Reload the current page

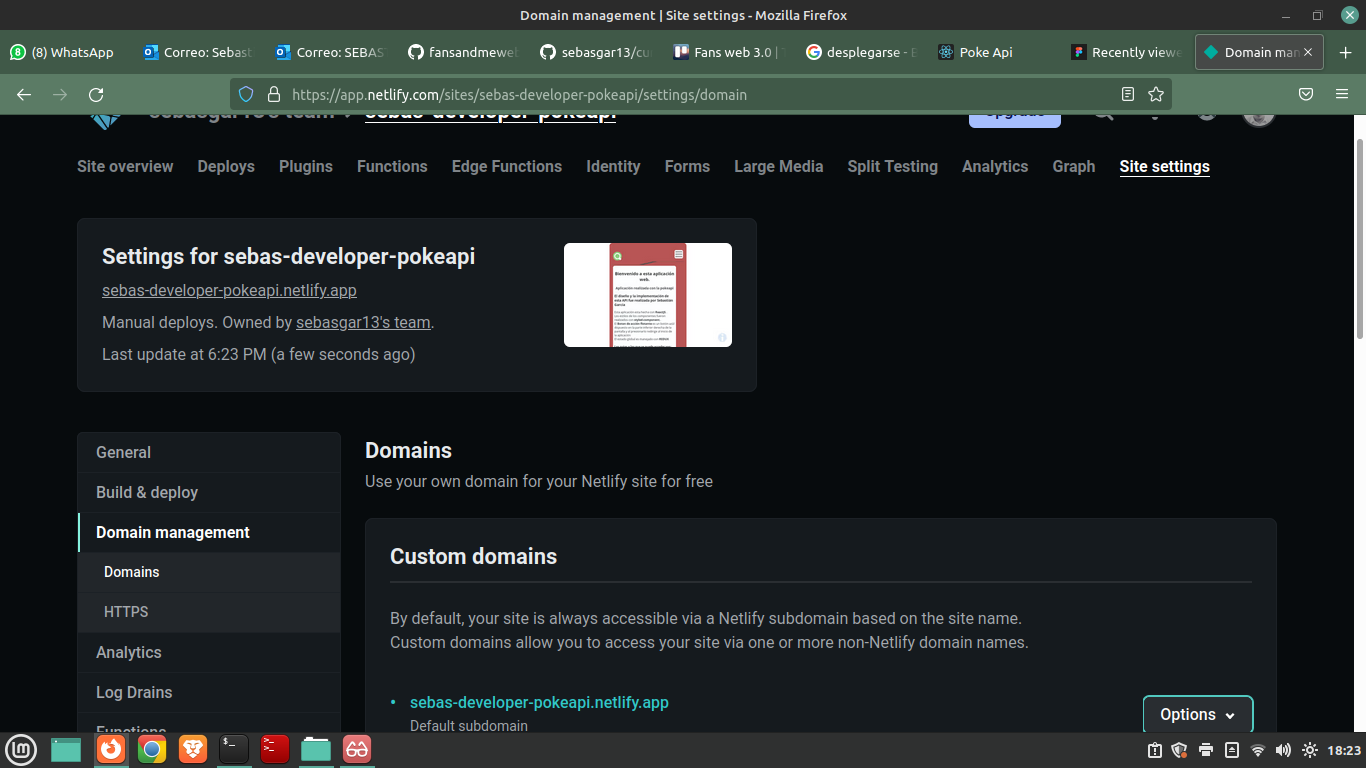[96, 95]
